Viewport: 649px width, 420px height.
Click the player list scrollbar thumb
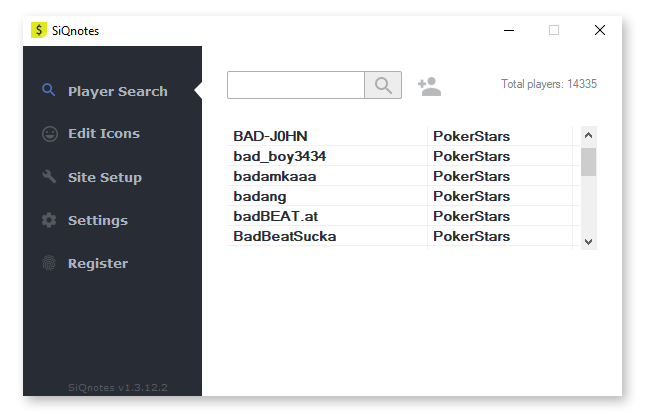coord(588,162)
